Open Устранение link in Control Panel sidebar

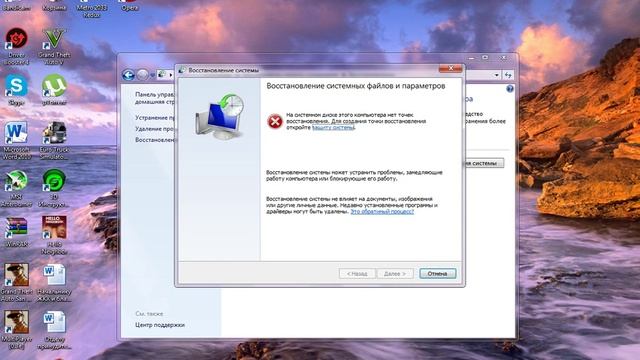tap(155, 118)
